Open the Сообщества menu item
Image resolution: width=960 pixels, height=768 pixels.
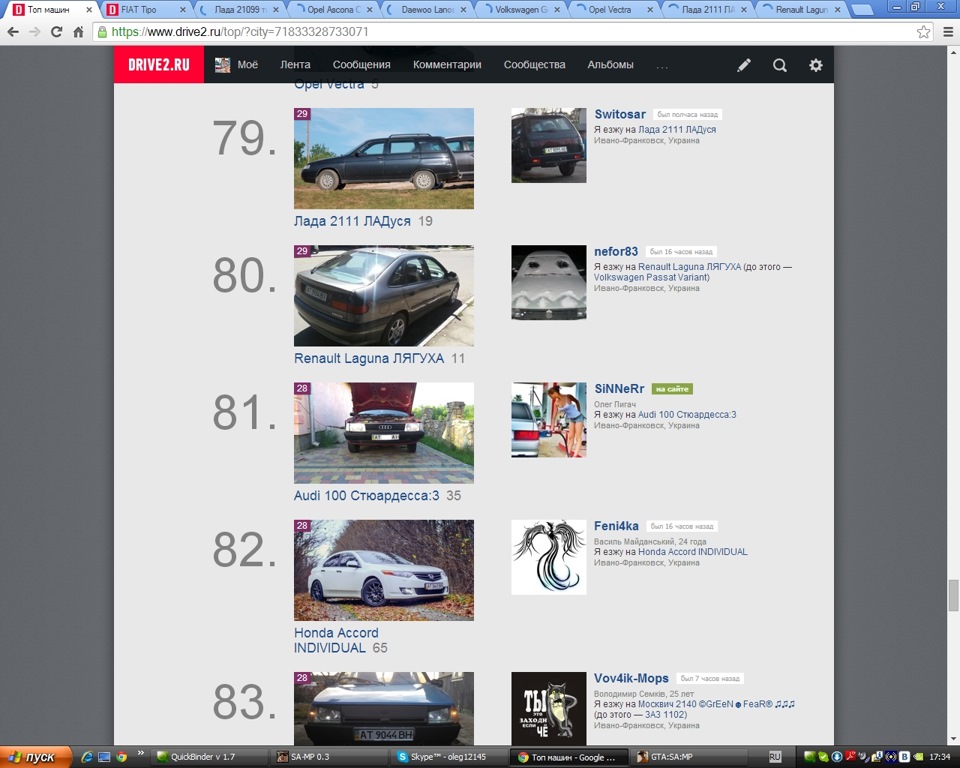tap(534, 64)
